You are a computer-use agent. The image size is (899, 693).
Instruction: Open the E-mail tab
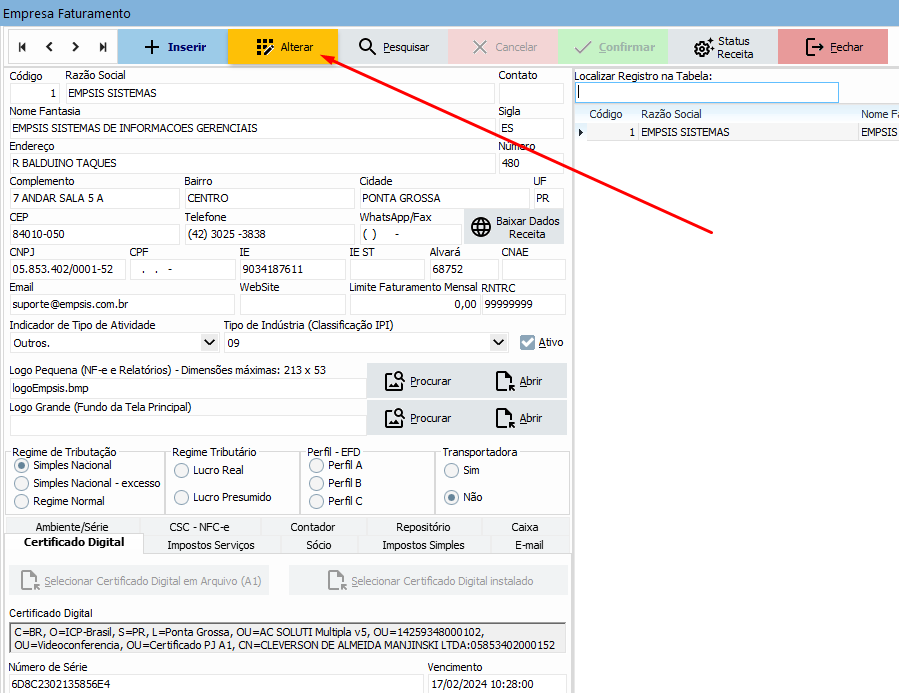point(529,545)
